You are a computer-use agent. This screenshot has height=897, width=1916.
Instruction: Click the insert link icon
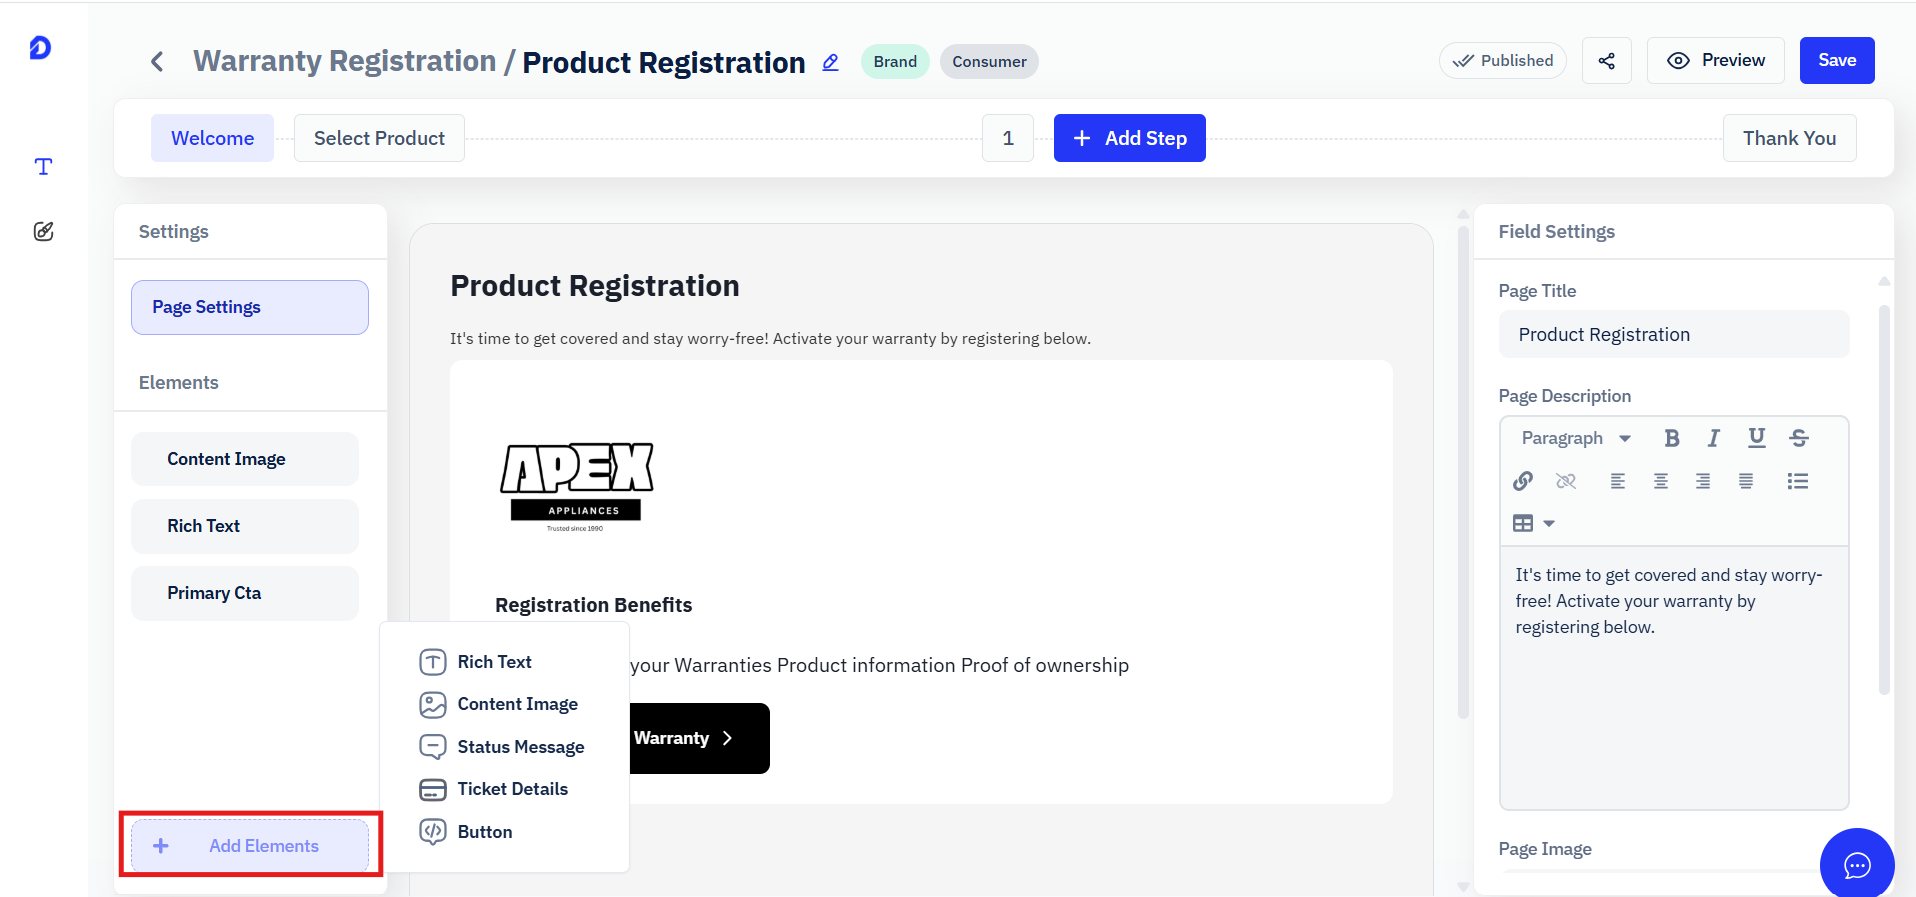click(1523, 481)
